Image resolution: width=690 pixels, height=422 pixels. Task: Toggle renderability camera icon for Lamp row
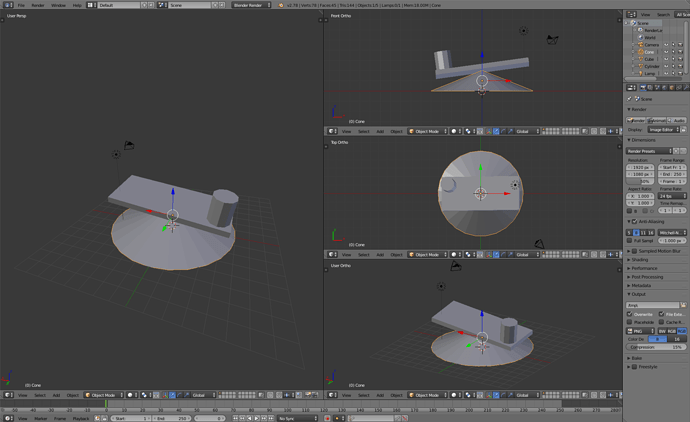[680, 73]
